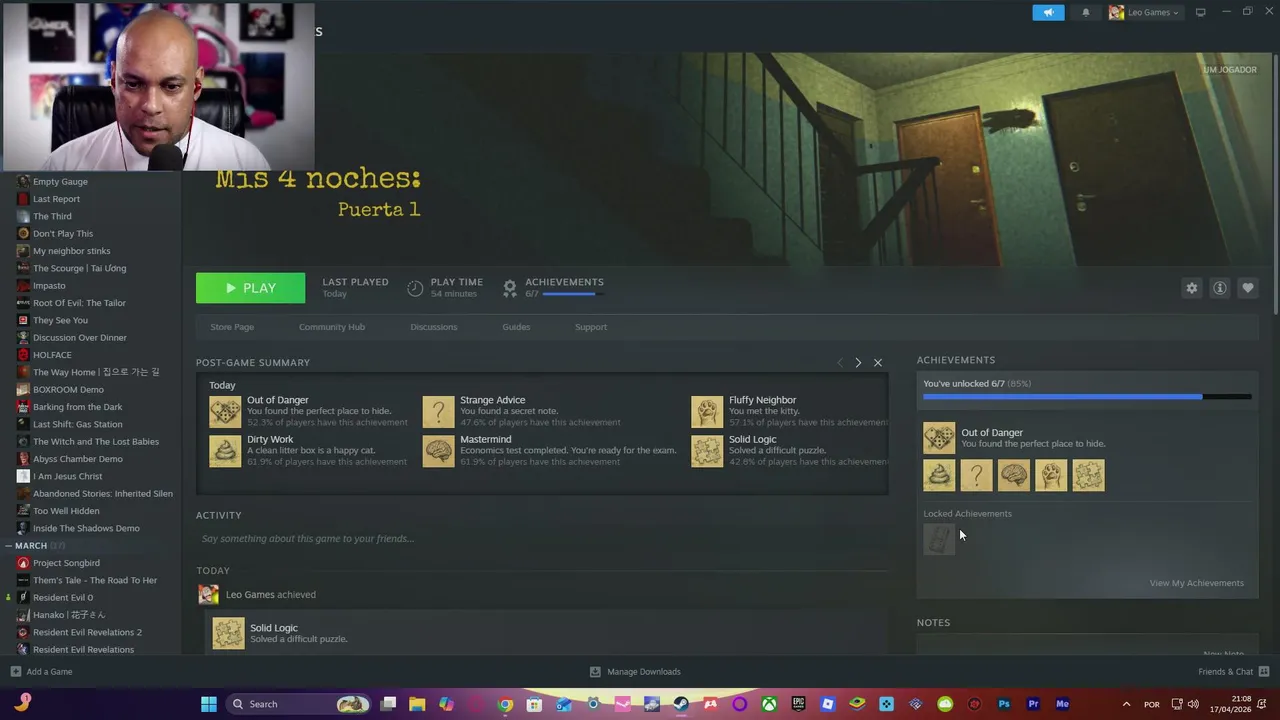
Task: Open the game info icon
Action: [x=1220, y=288]
